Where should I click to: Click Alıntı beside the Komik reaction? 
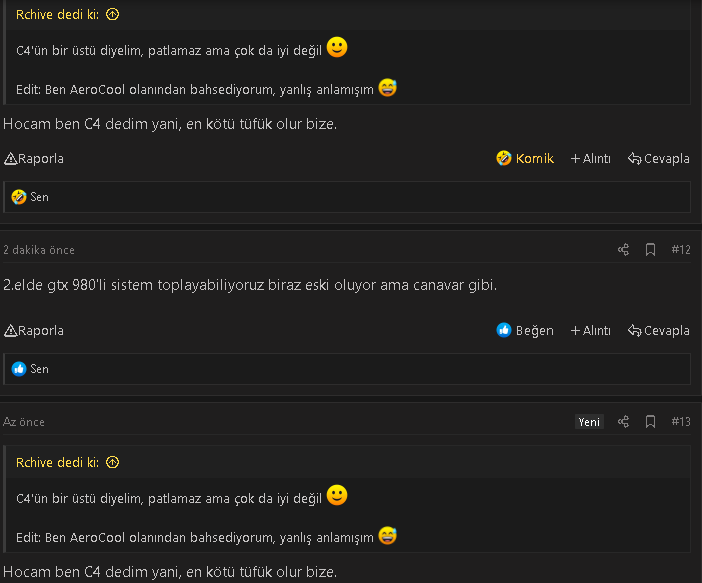tap(590, 158)
